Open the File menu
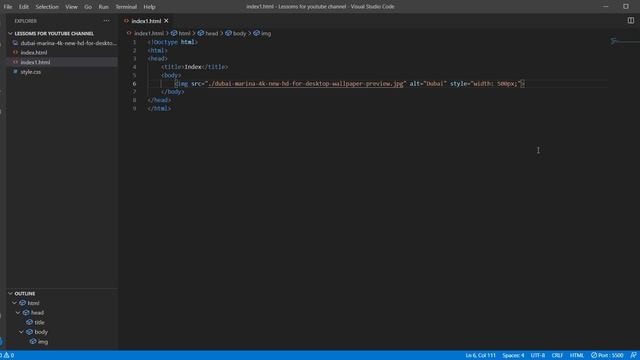 click(8, 7)
